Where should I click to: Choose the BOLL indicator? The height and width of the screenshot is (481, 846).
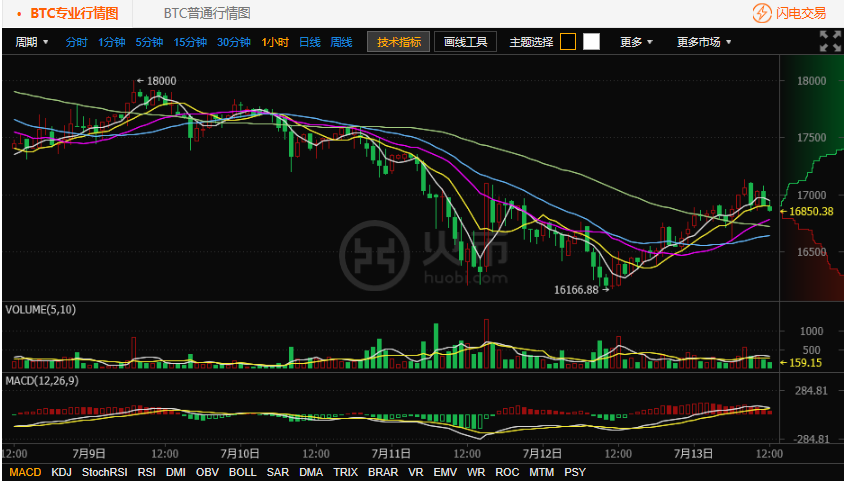coord(242,471)
